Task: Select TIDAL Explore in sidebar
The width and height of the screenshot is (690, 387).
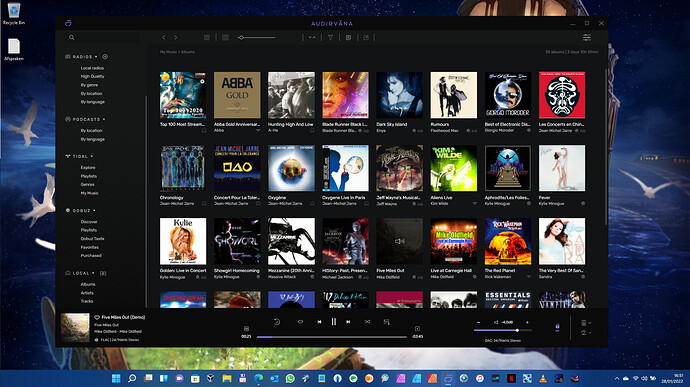Action: [x=88, y=168]
